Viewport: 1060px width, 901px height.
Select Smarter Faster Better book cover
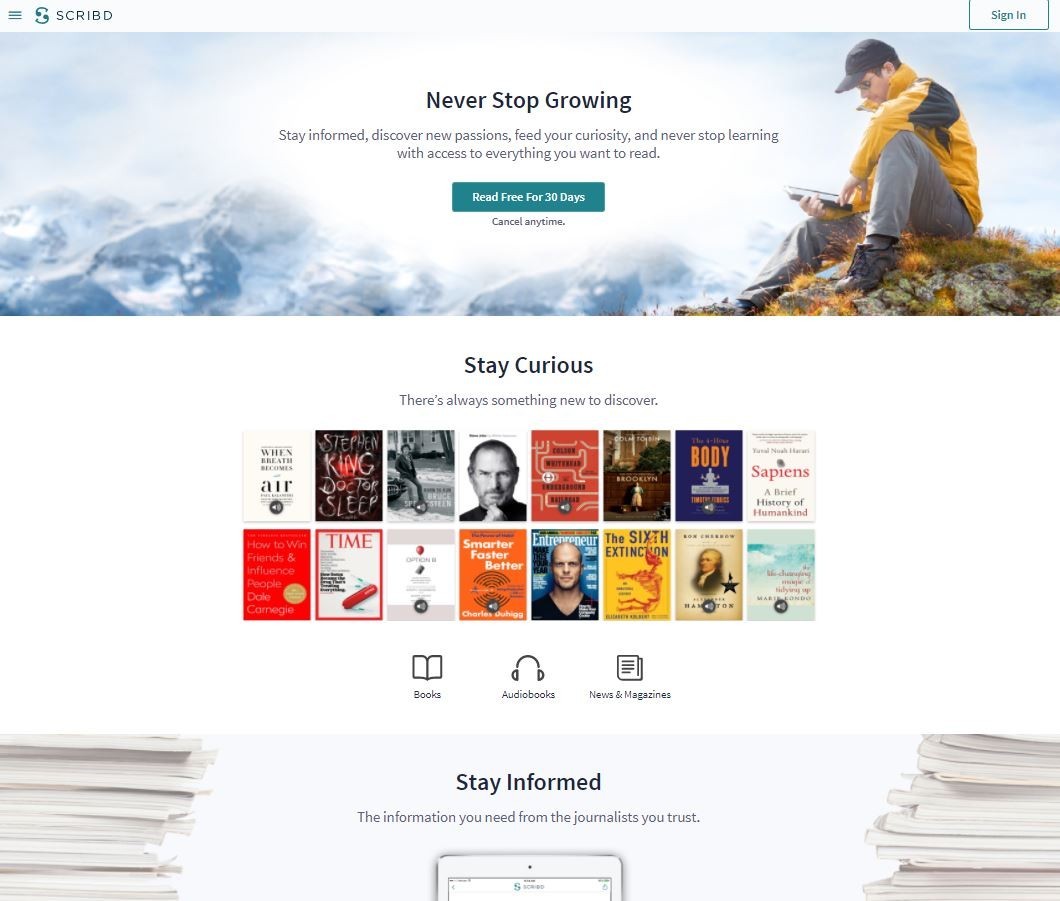[493, 575]
